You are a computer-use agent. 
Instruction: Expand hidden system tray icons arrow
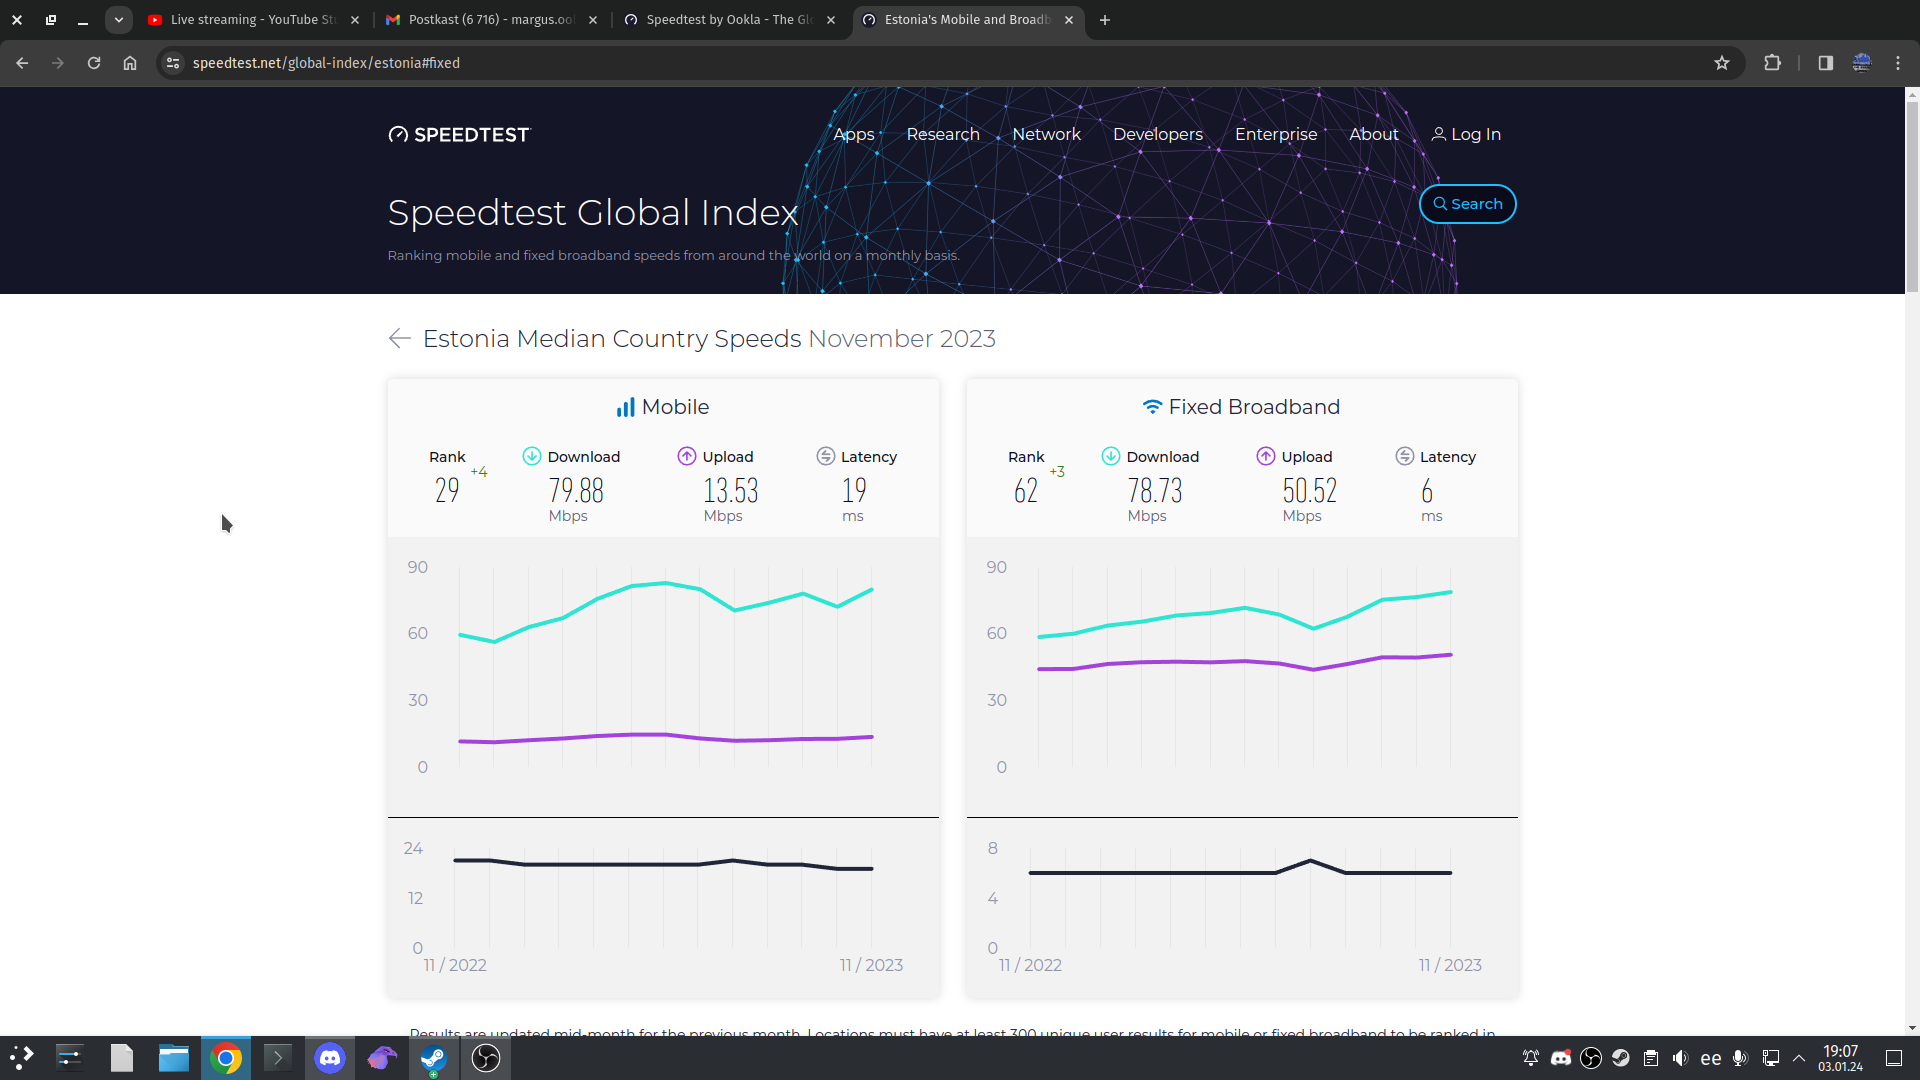pos(1799,1058)
